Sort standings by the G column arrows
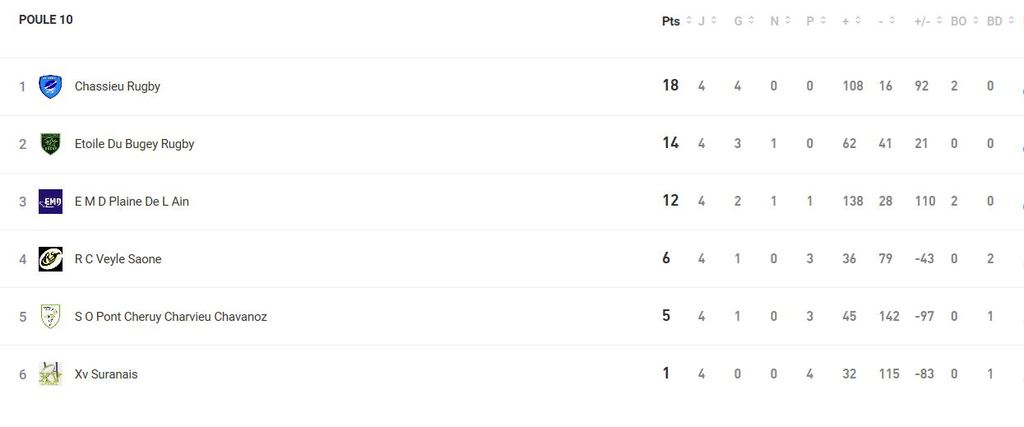This screenshot has height=427, width=1024. pos(750,21)
